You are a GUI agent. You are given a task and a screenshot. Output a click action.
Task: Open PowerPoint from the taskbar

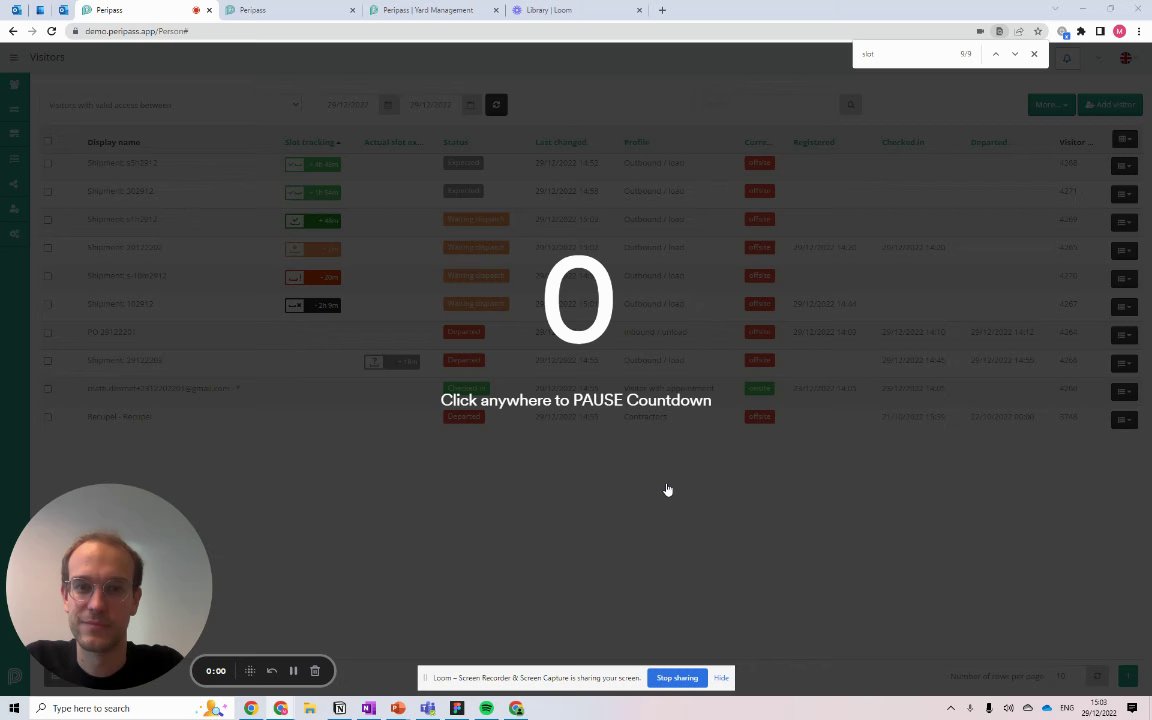[x=398, y=708]
